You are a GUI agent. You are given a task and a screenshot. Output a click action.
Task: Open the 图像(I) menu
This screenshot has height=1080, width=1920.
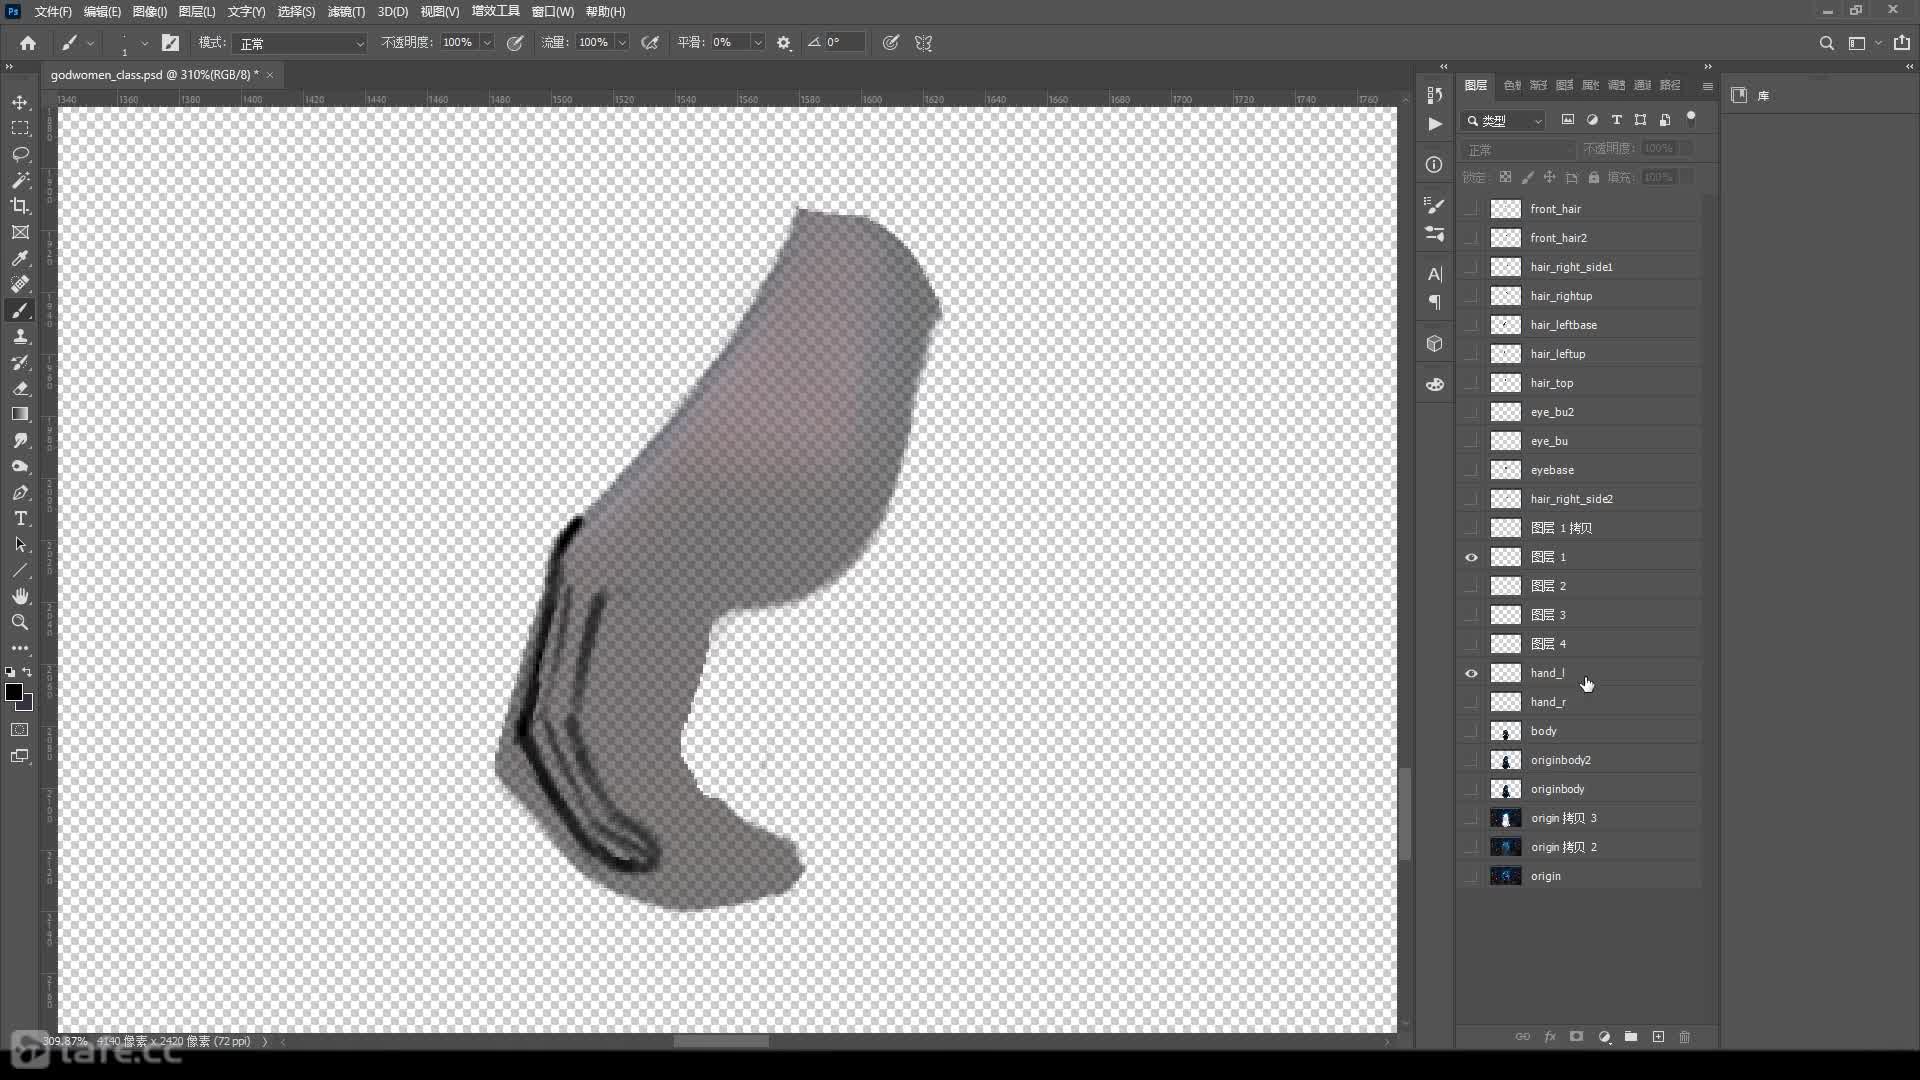coord(150,12)
